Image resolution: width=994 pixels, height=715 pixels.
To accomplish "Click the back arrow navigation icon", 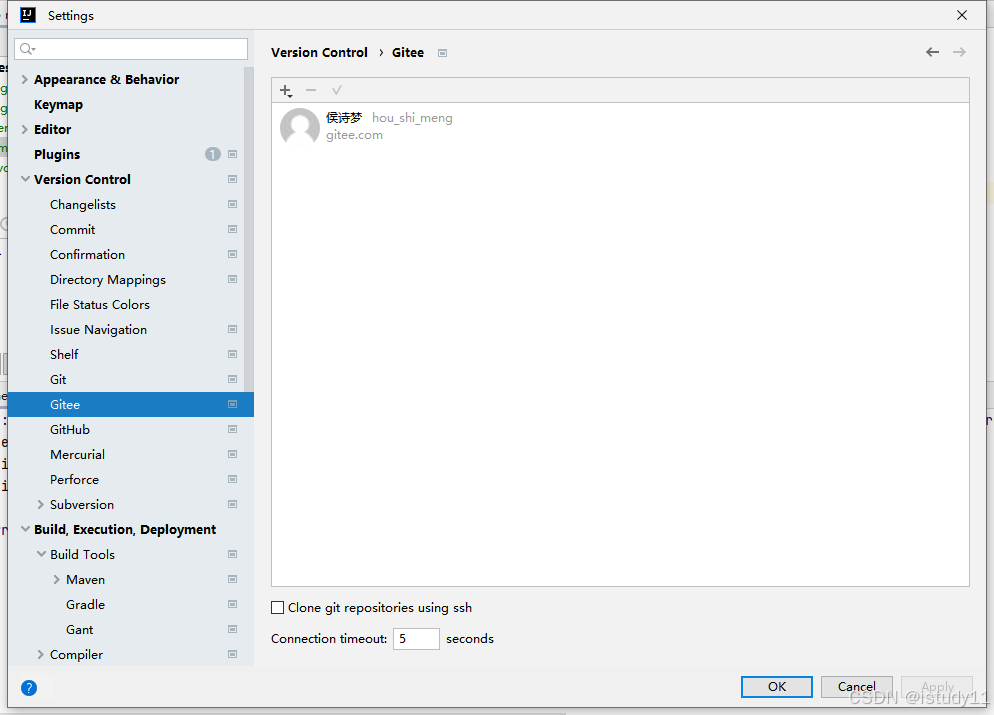I will (932, 52).
